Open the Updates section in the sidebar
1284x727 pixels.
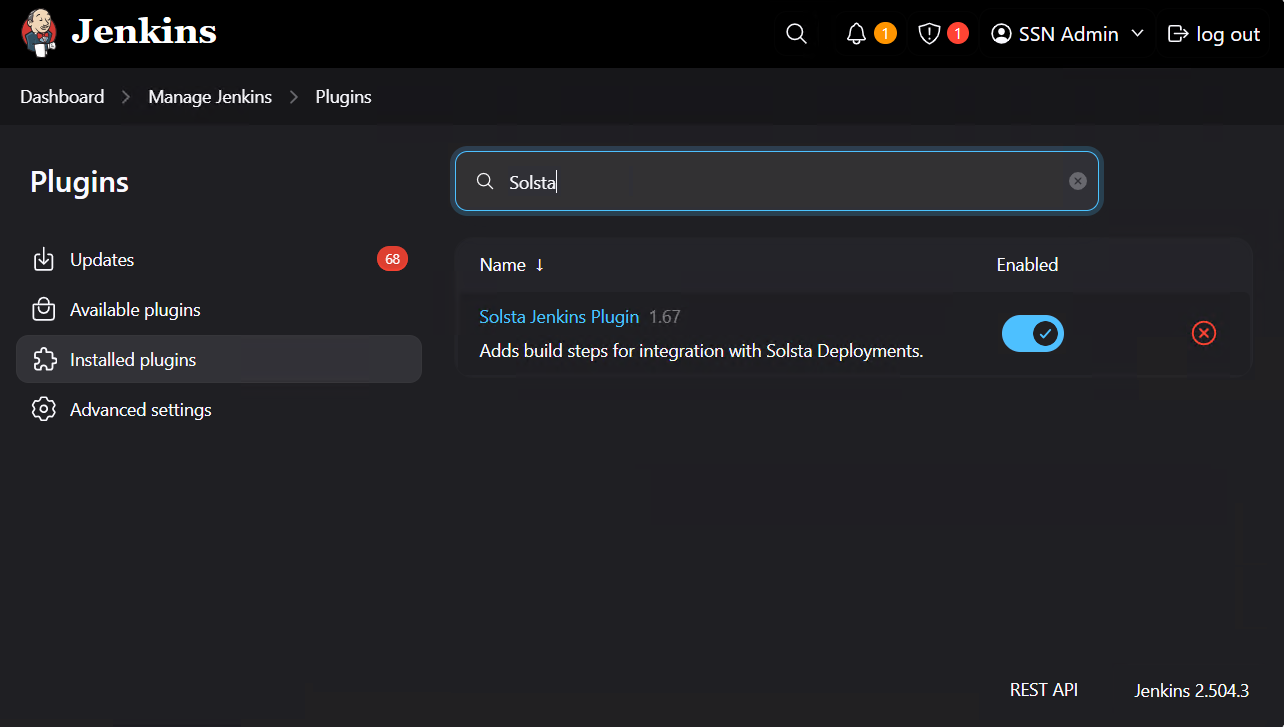(x=219, y=260)
